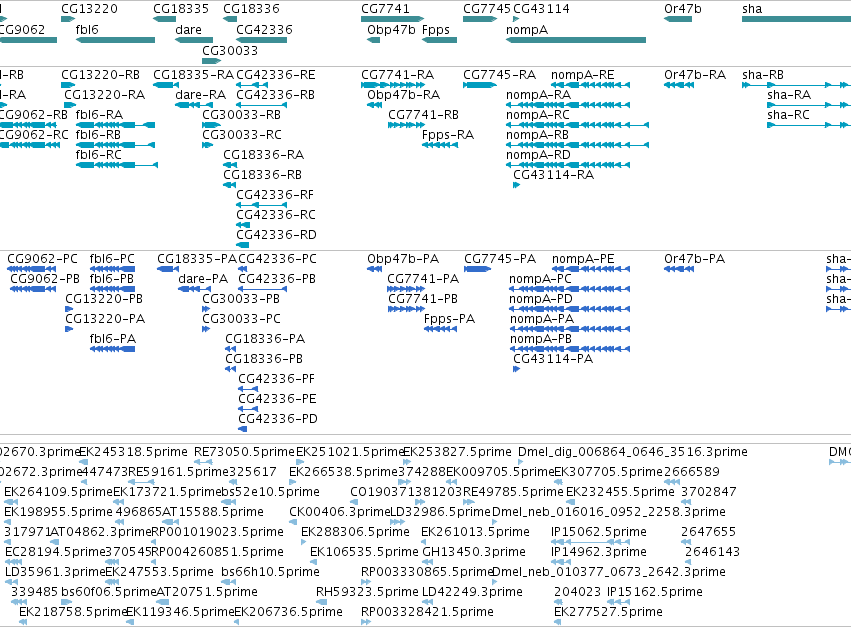Image resolution: width=851 pixels, height=627 pixels.
Task: Click the dare-PA protein label
Action: 203,278
